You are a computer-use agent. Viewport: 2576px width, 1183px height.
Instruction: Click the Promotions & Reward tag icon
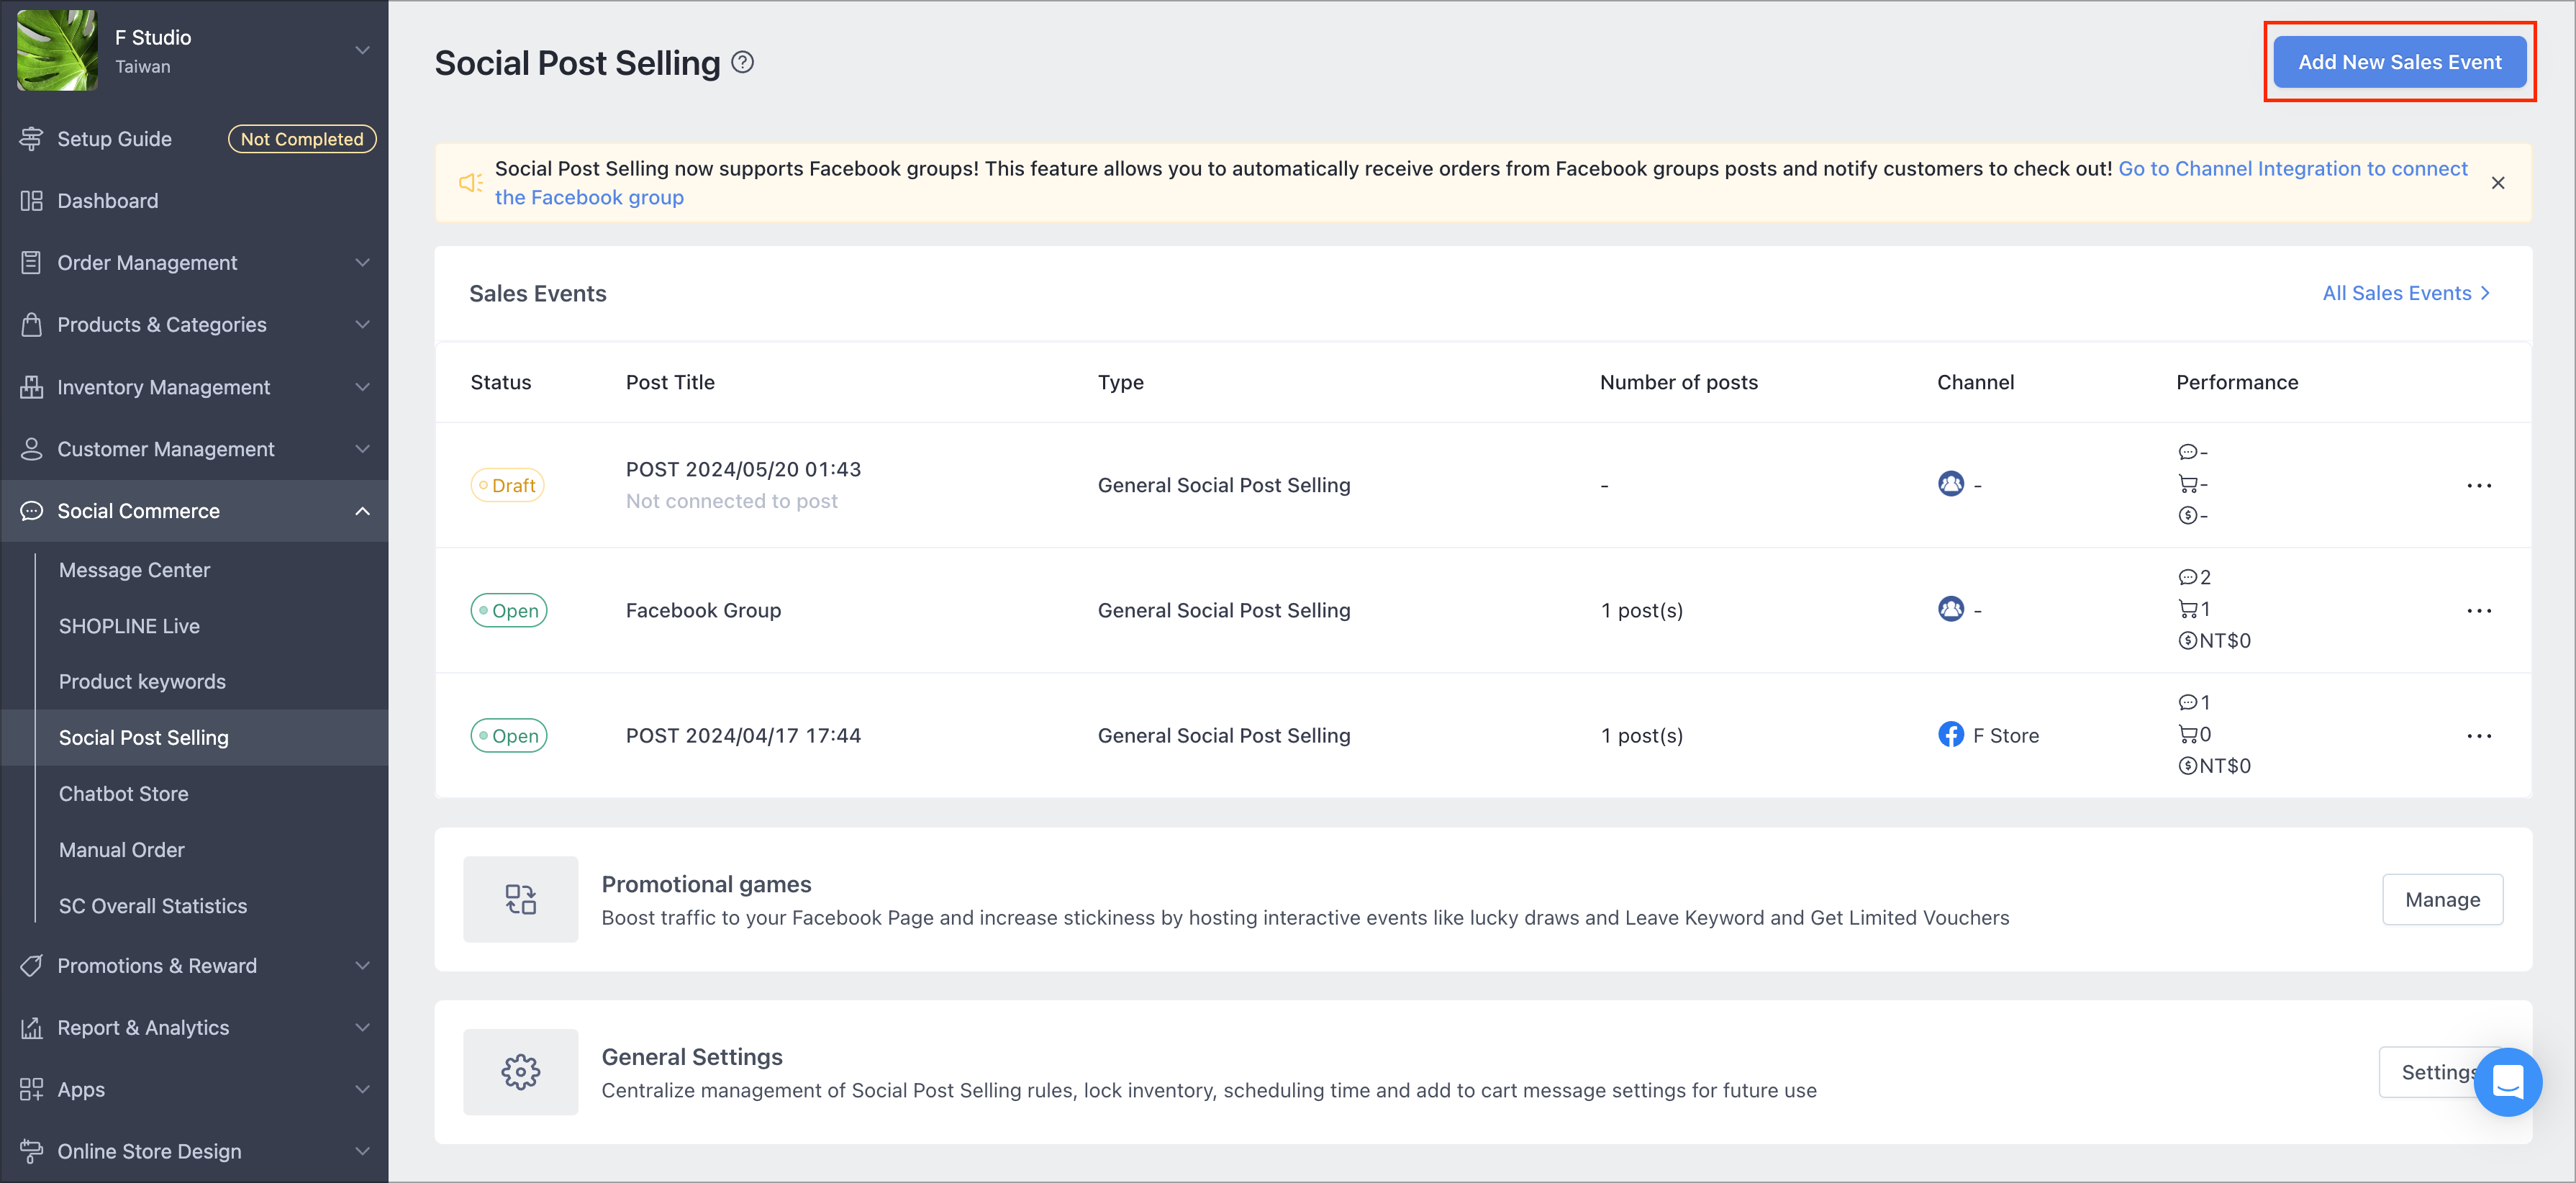point(32,966)
